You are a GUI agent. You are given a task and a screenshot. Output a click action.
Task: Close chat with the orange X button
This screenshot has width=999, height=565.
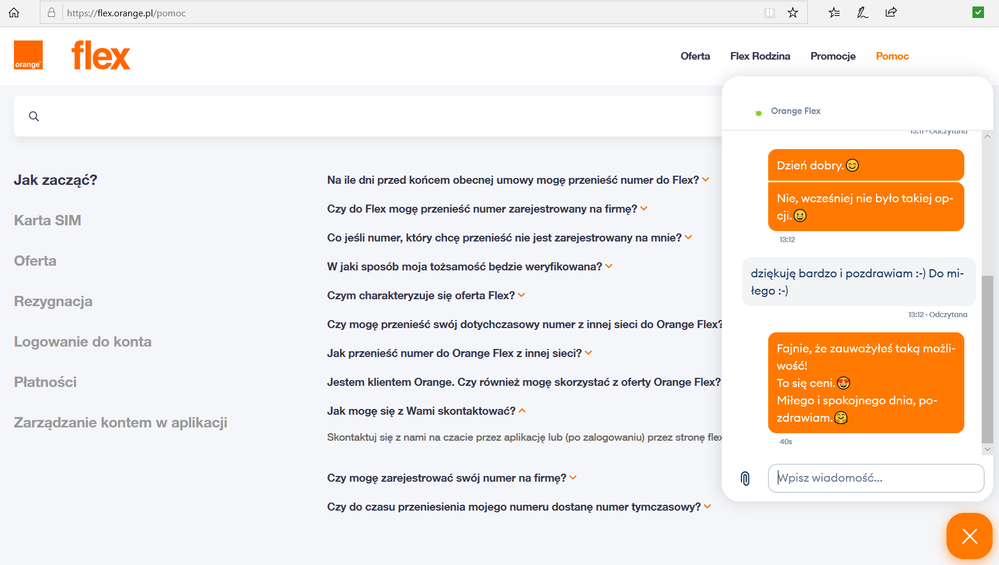pyautogui.click(x=968, y=537)
